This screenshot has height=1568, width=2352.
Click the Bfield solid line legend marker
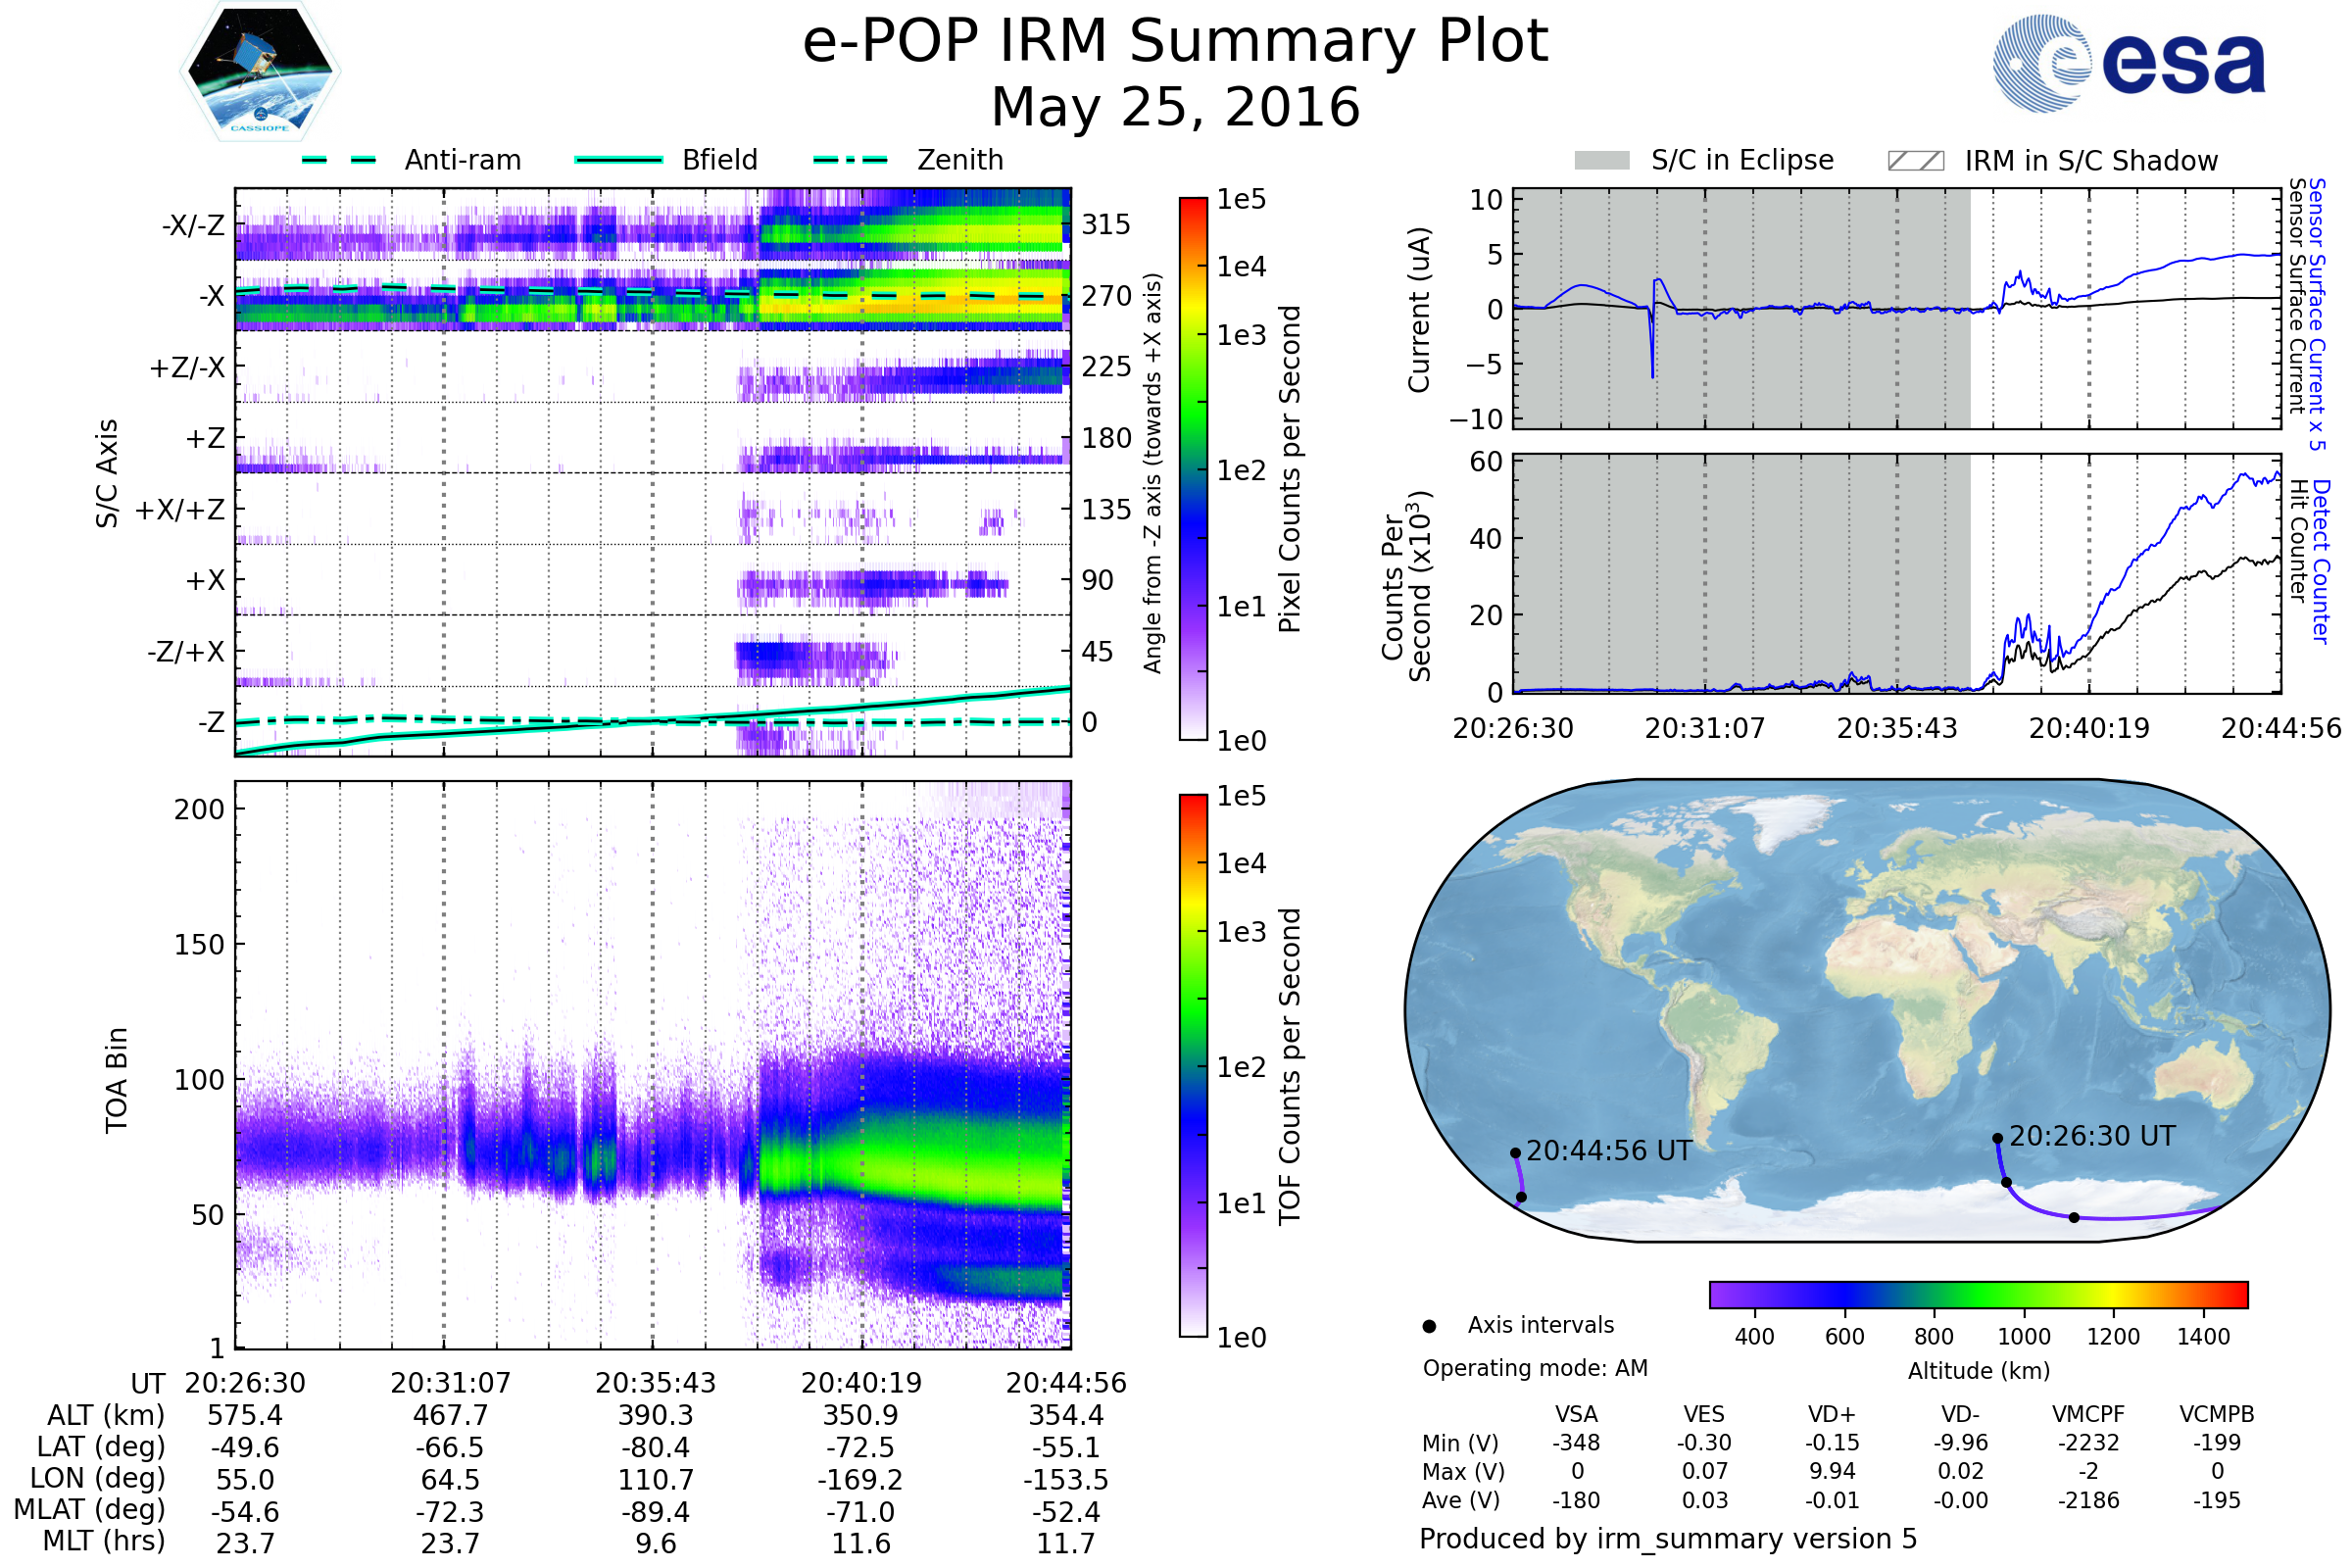(x=618, y=160)
